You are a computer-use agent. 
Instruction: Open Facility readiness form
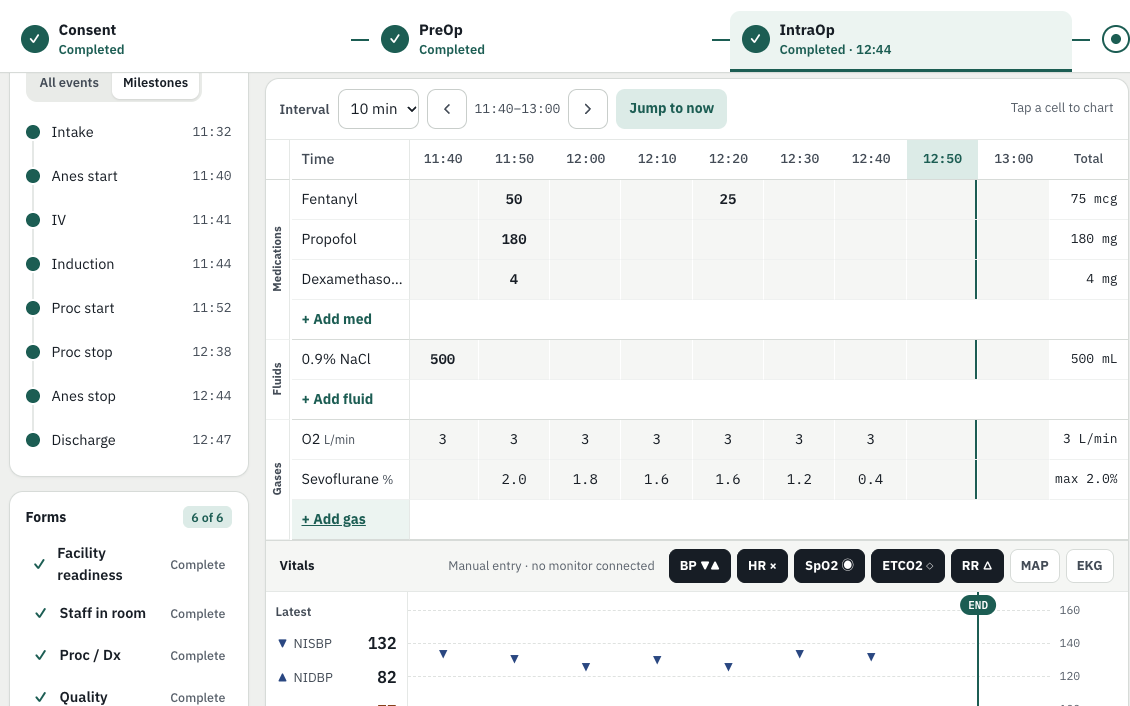(x=128, y=564)
